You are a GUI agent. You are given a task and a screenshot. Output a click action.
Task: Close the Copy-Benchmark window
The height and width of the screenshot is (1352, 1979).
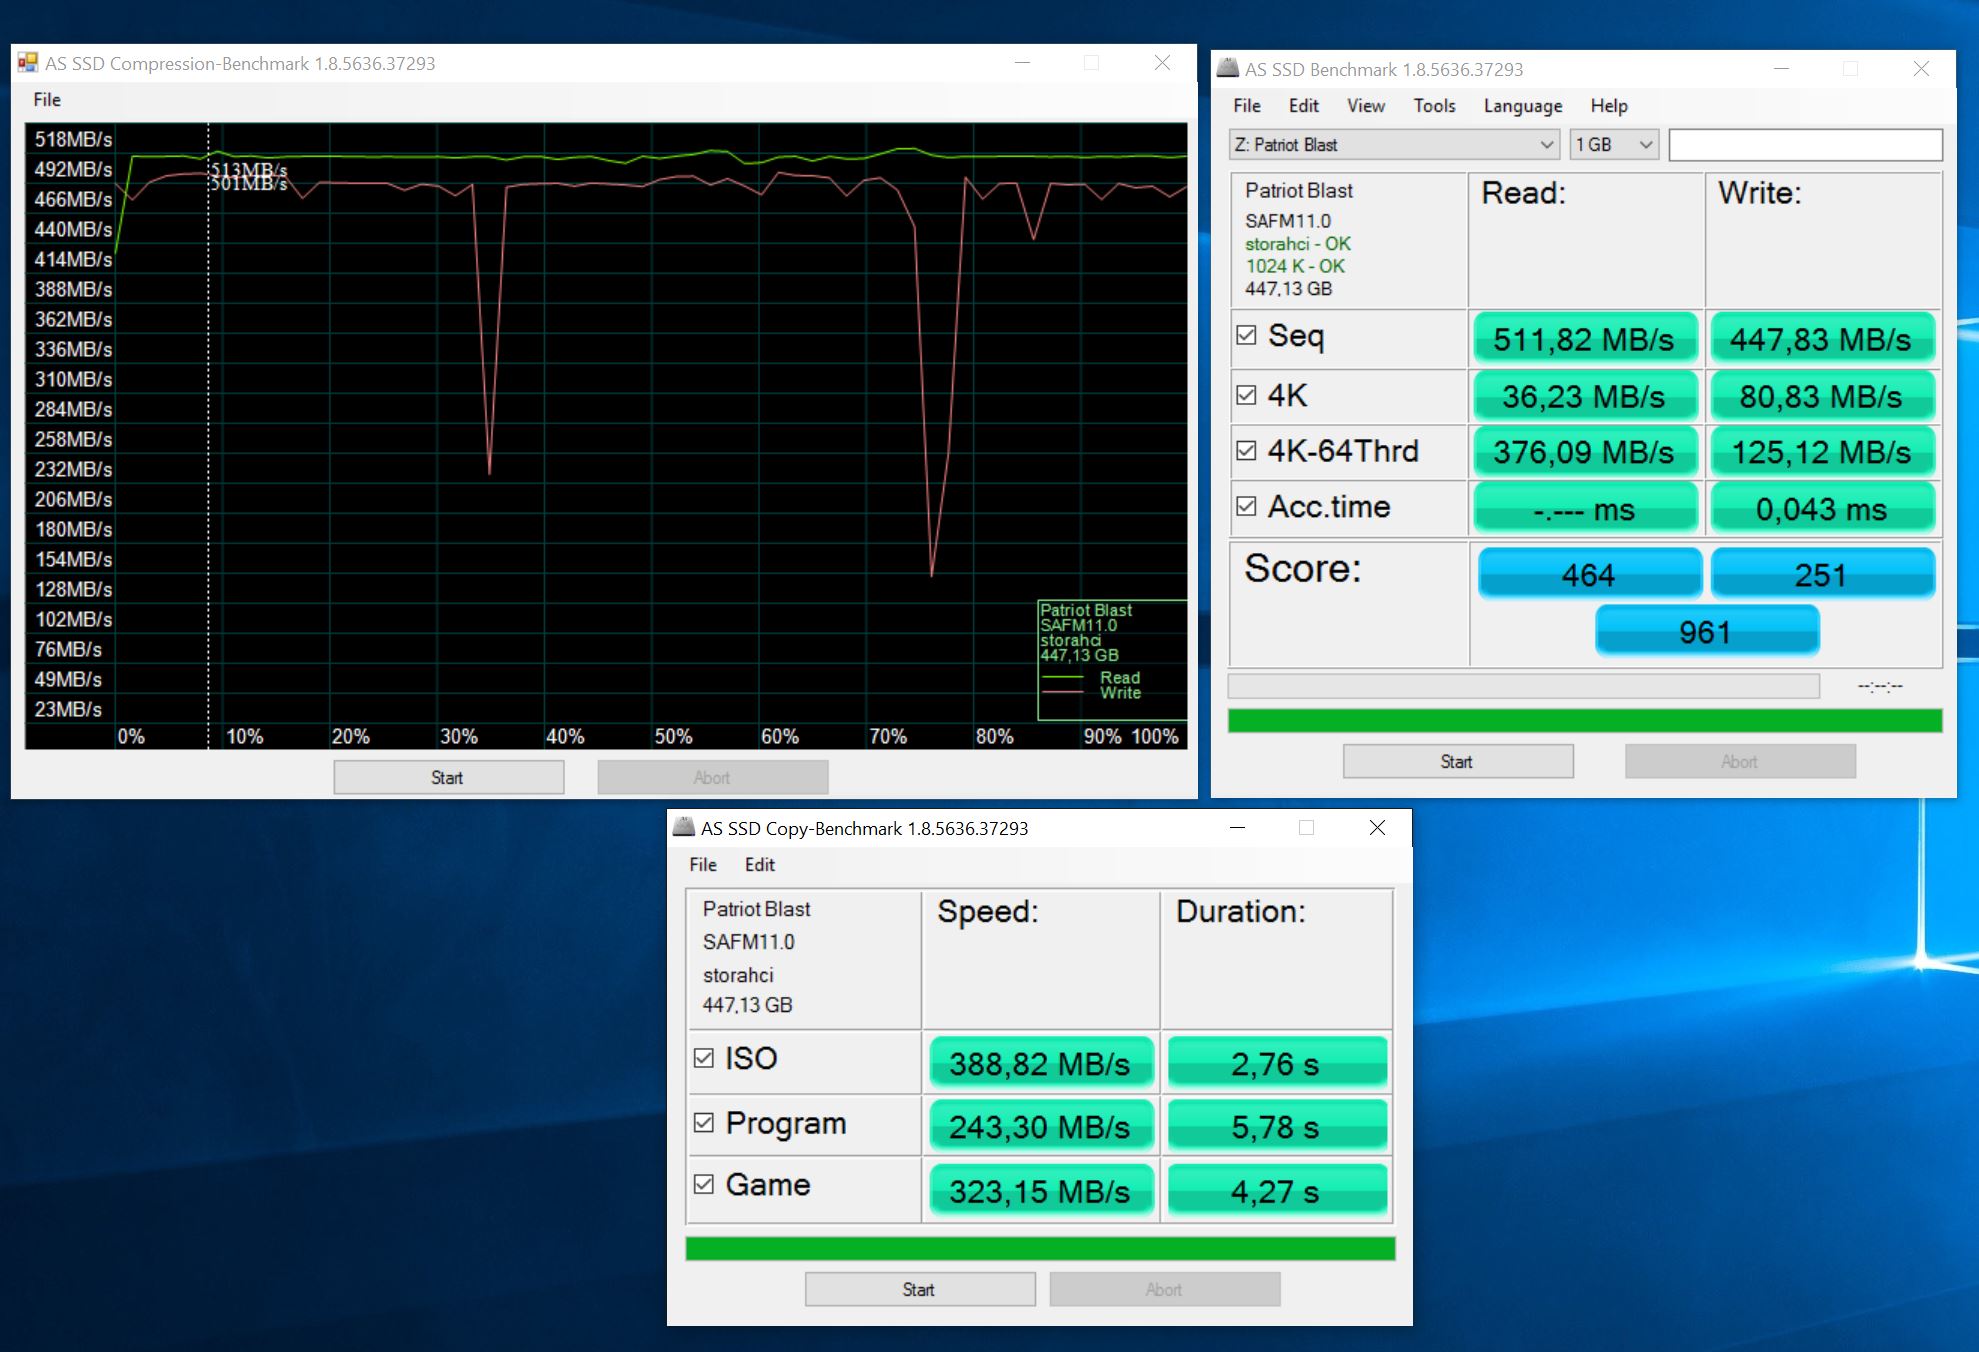click(1378, 828)
